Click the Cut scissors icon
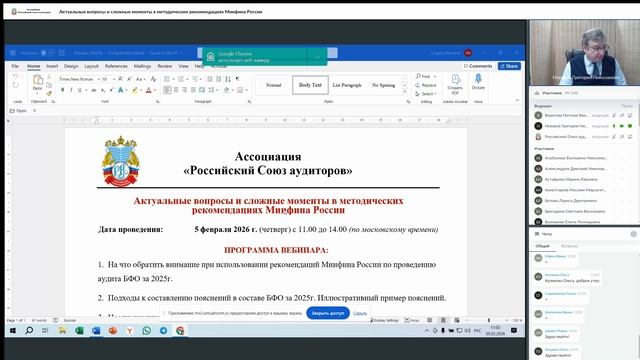 click(x=49, y=77)
